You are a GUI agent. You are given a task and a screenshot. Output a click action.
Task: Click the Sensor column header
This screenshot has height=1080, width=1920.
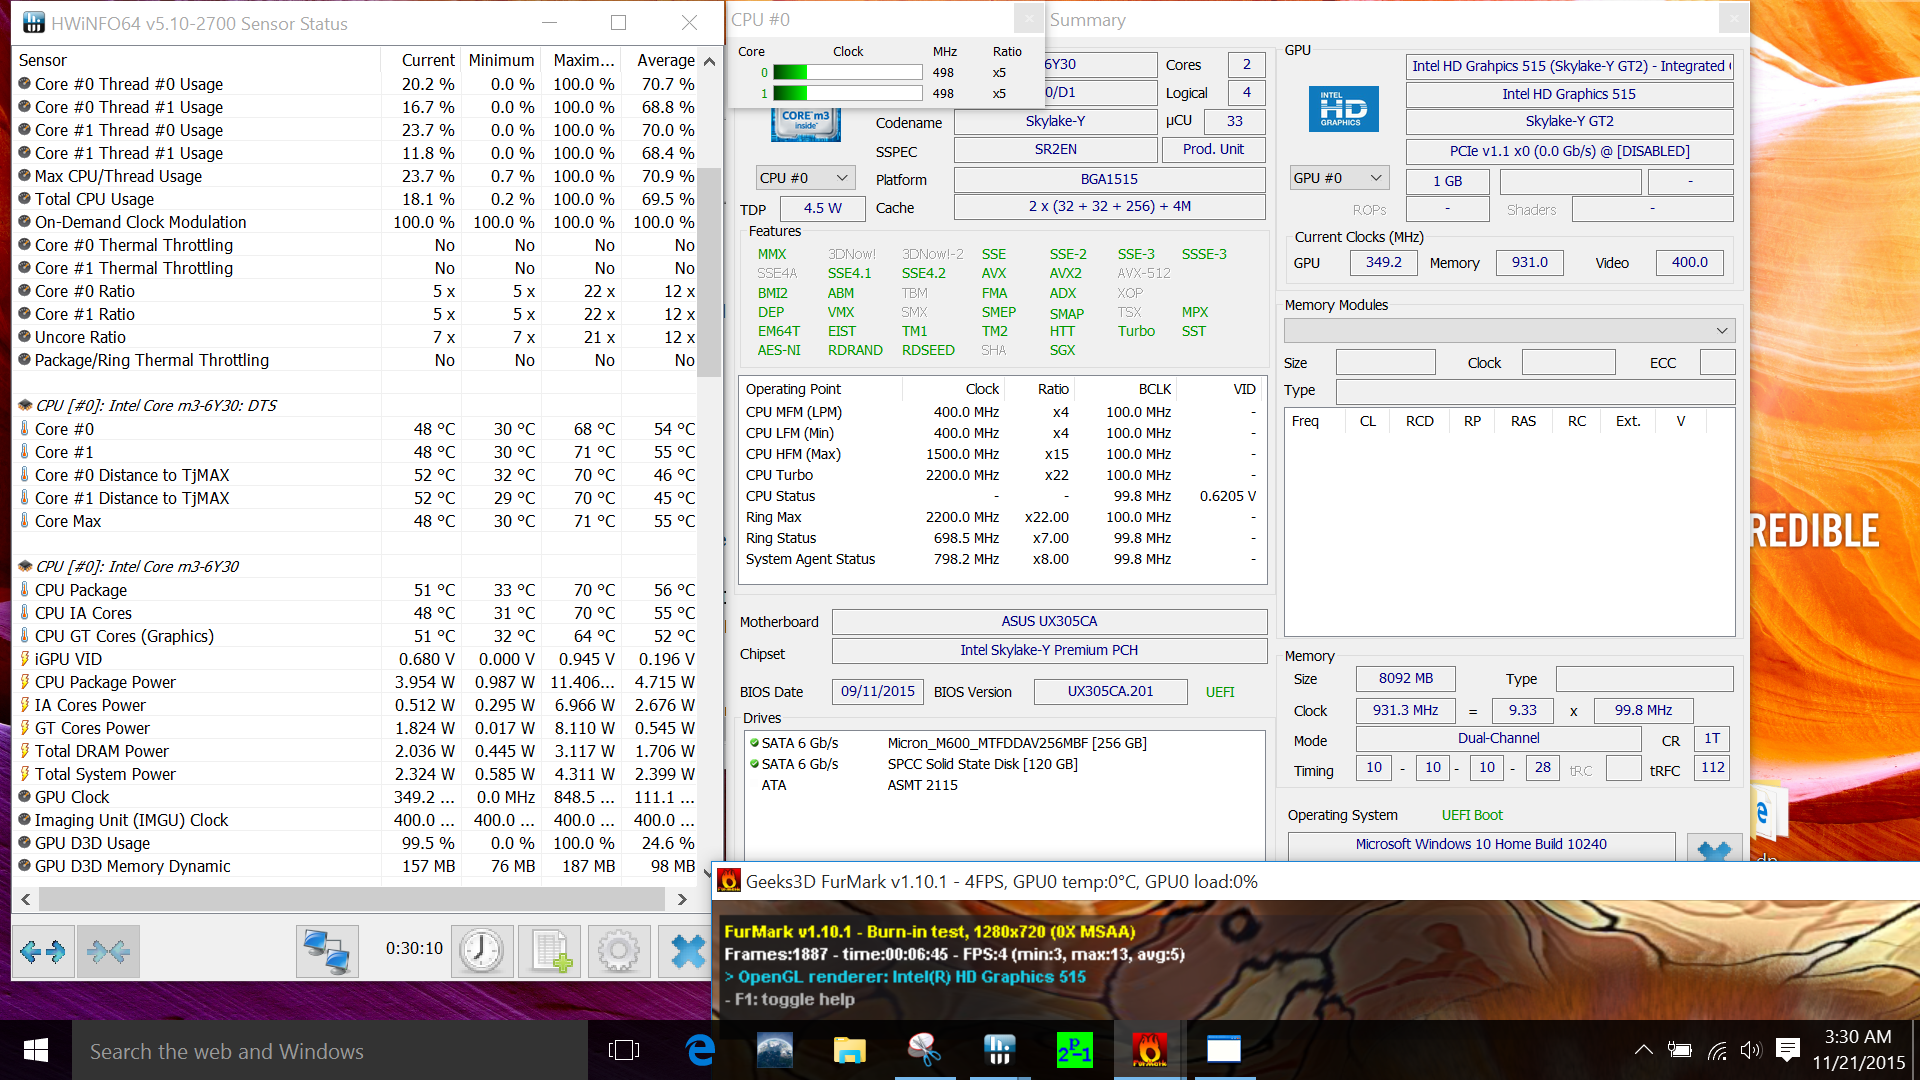coord(43,60)
